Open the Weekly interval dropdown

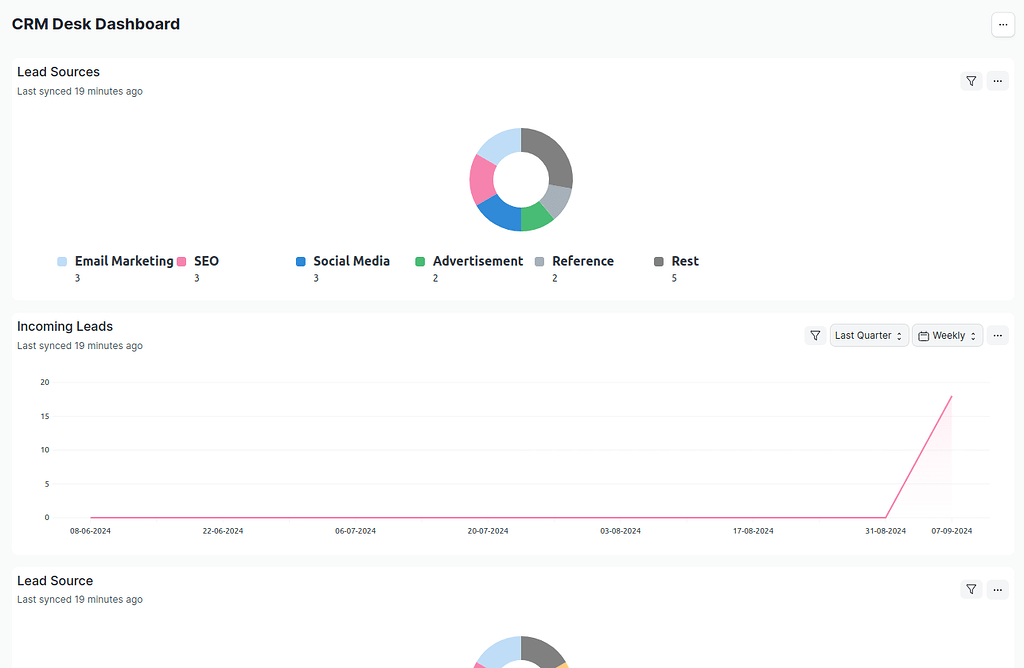click(947, 335)
